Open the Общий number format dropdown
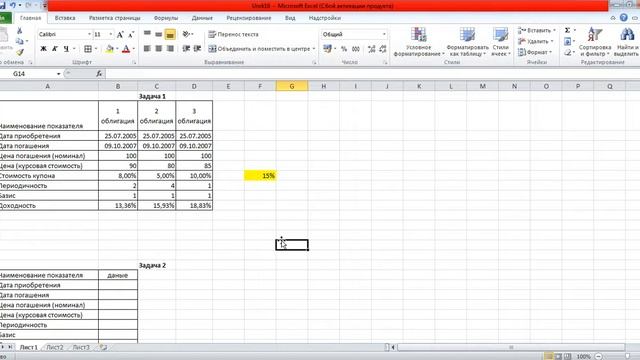 384,34
